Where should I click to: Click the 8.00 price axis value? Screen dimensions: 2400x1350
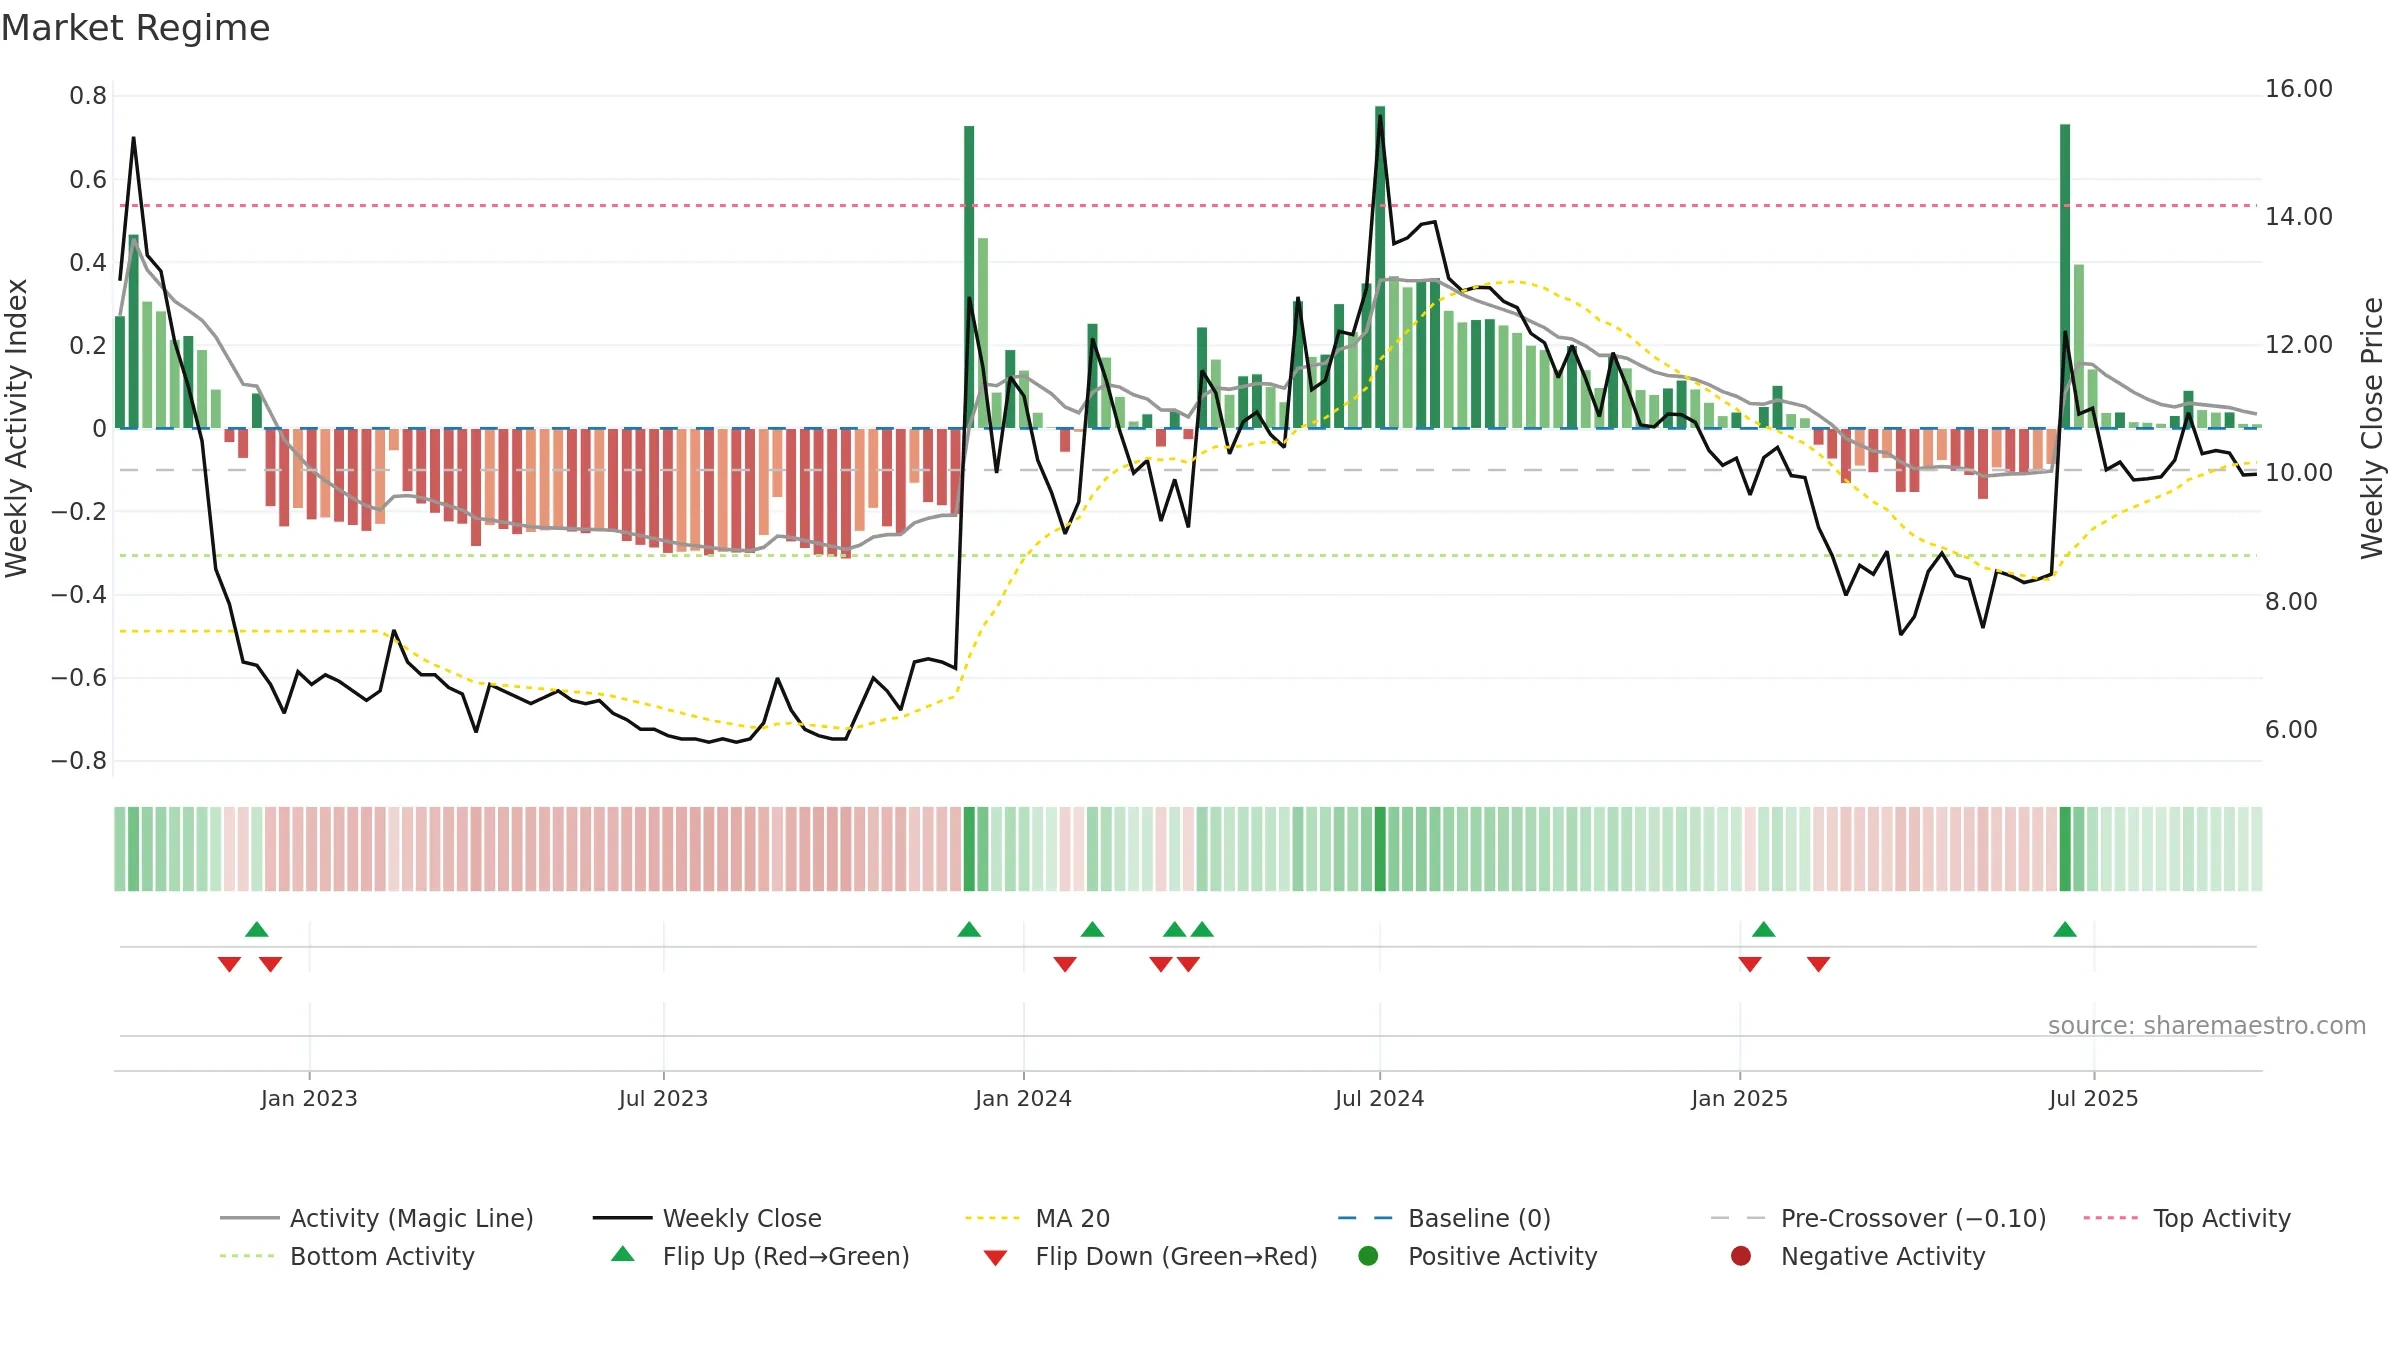click(x=2291, y=602)
